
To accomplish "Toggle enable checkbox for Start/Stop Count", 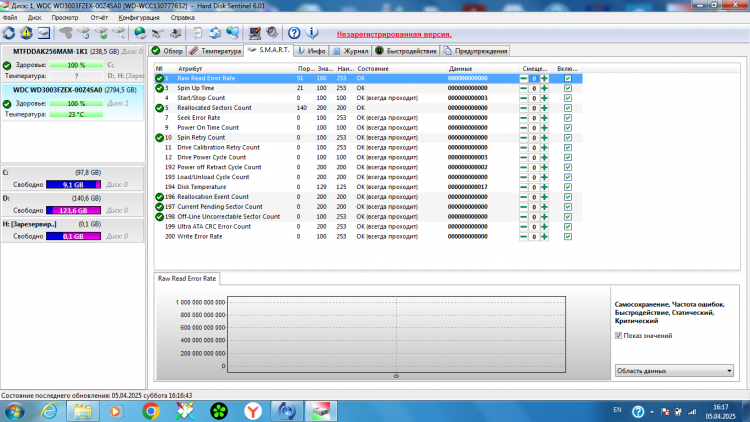I will [568, 98].
